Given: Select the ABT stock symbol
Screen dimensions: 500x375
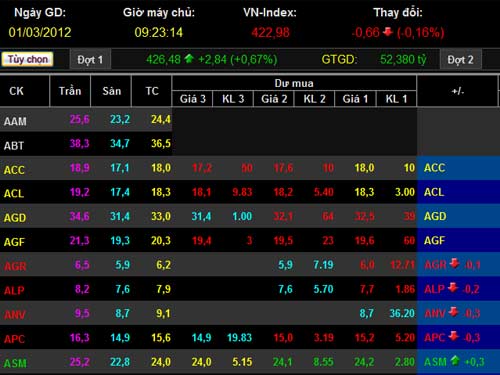Looking at the screenshot, I should [14, 146].
